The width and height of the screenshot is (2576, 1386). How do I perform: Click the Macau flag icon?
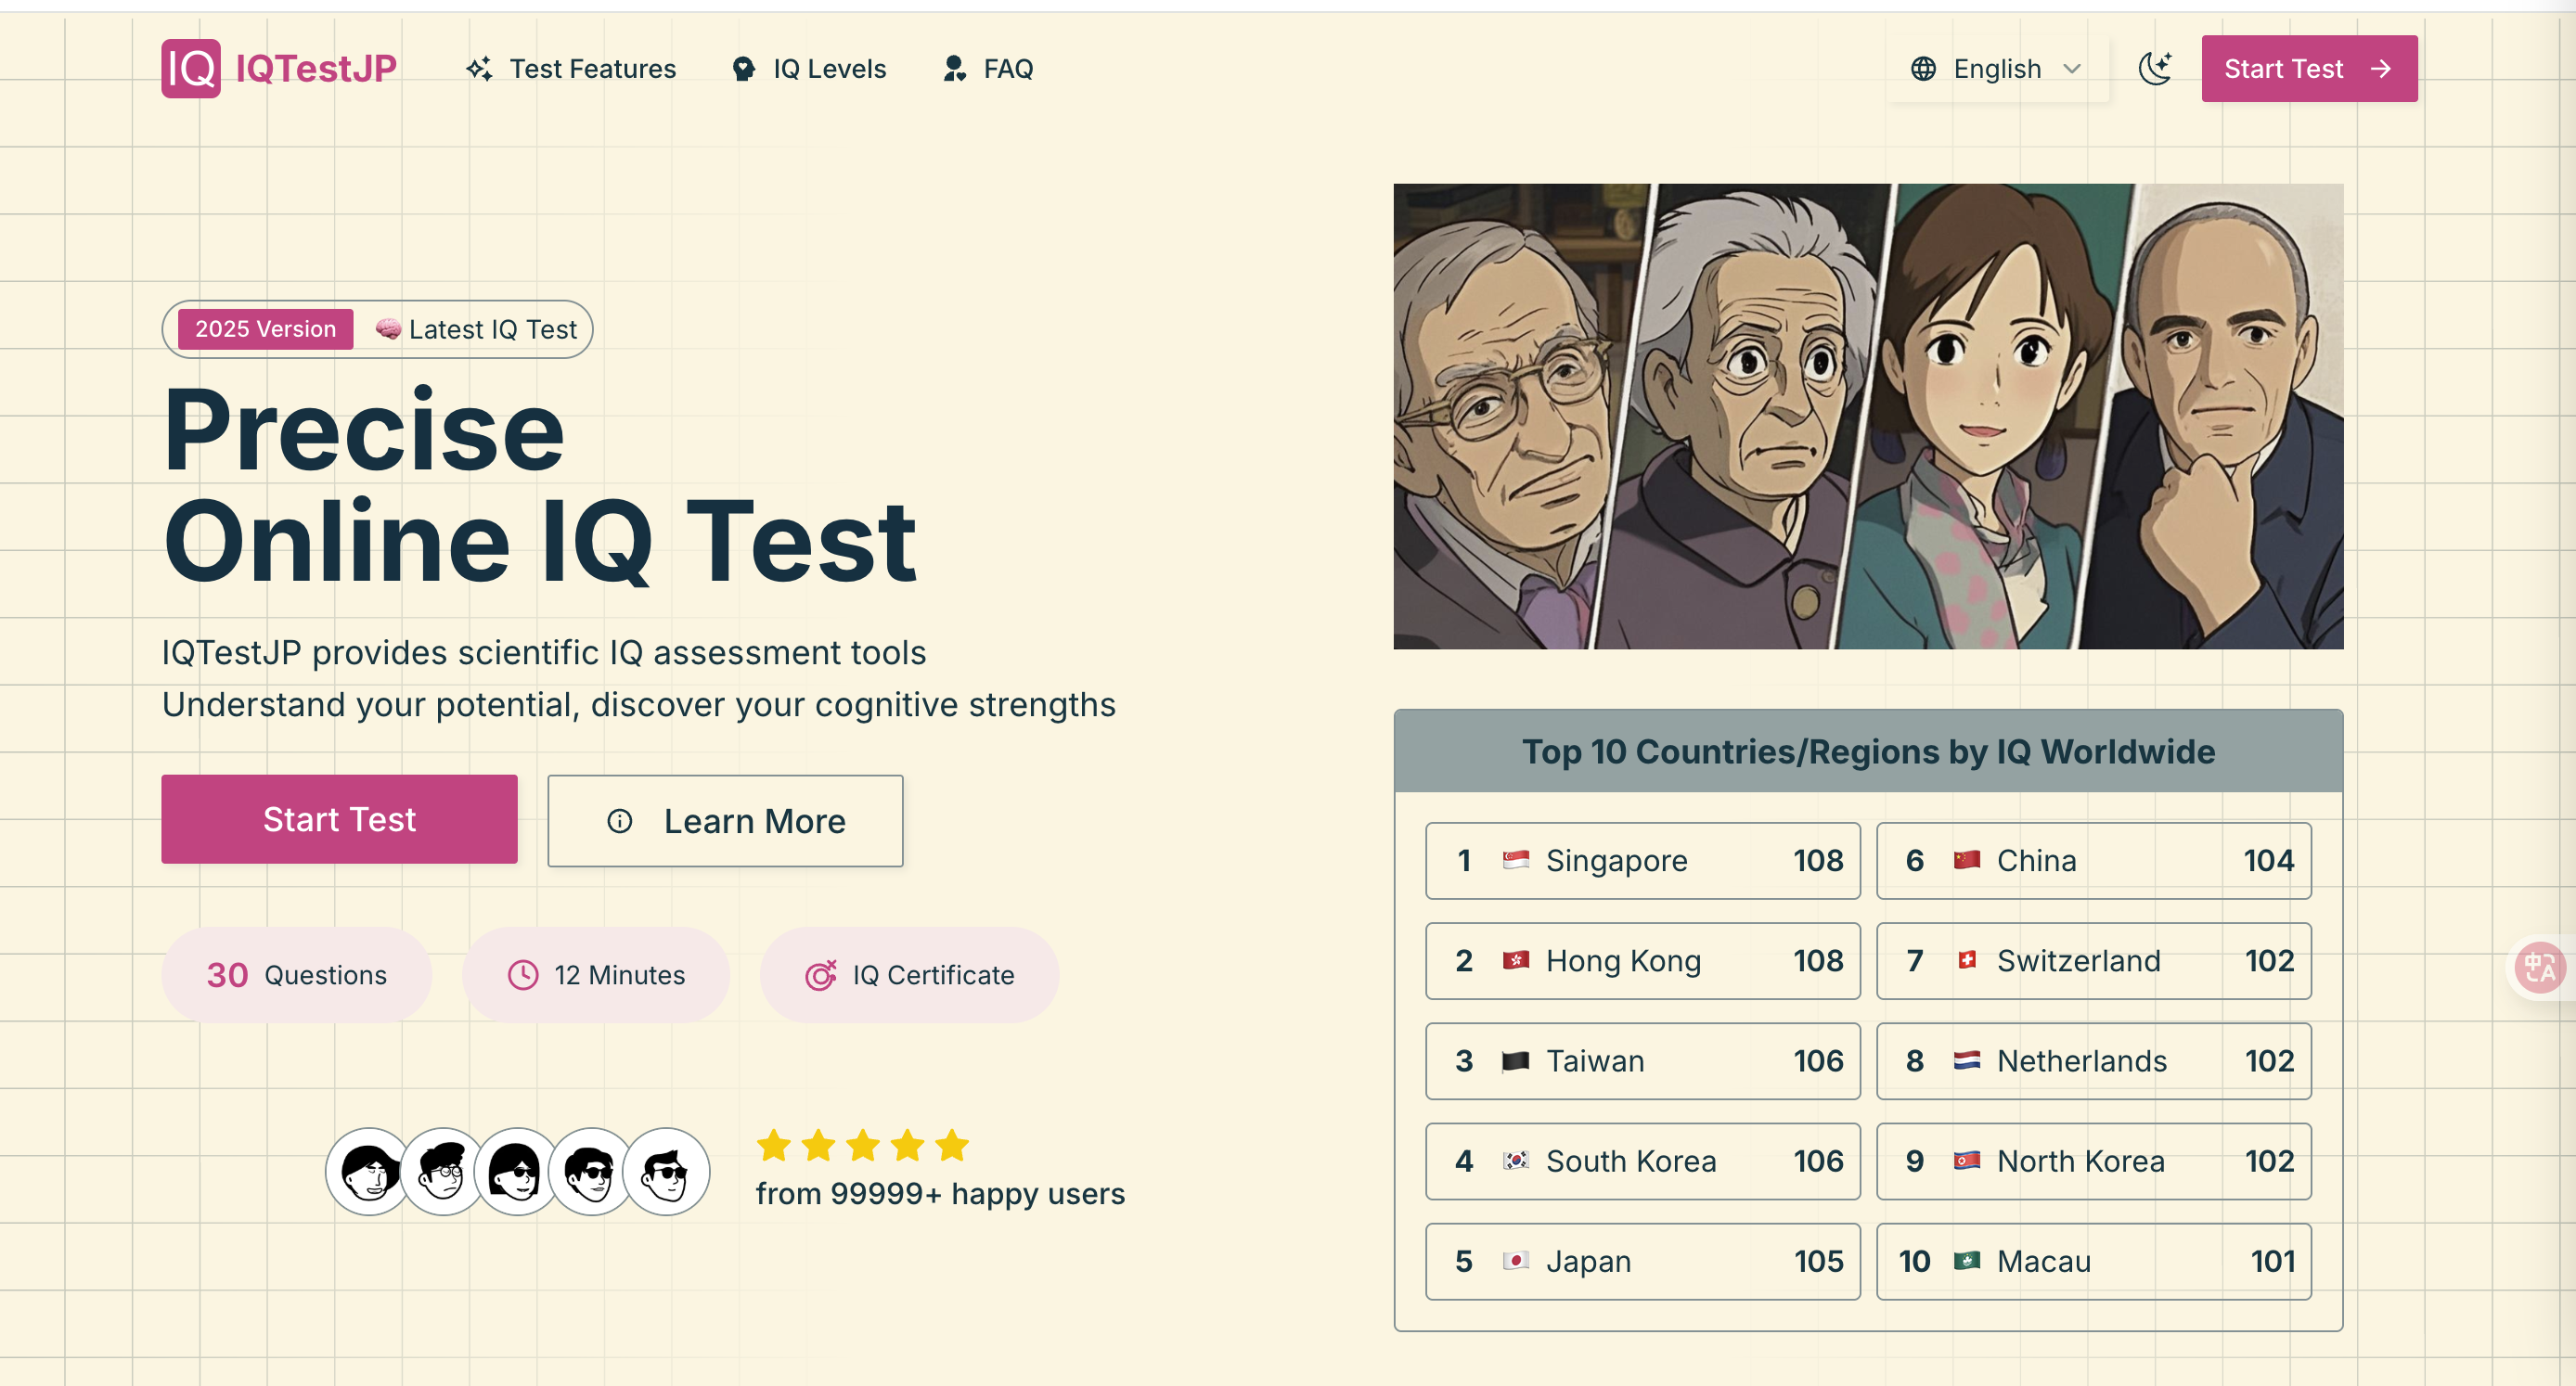click(x=1967, y=1260)
